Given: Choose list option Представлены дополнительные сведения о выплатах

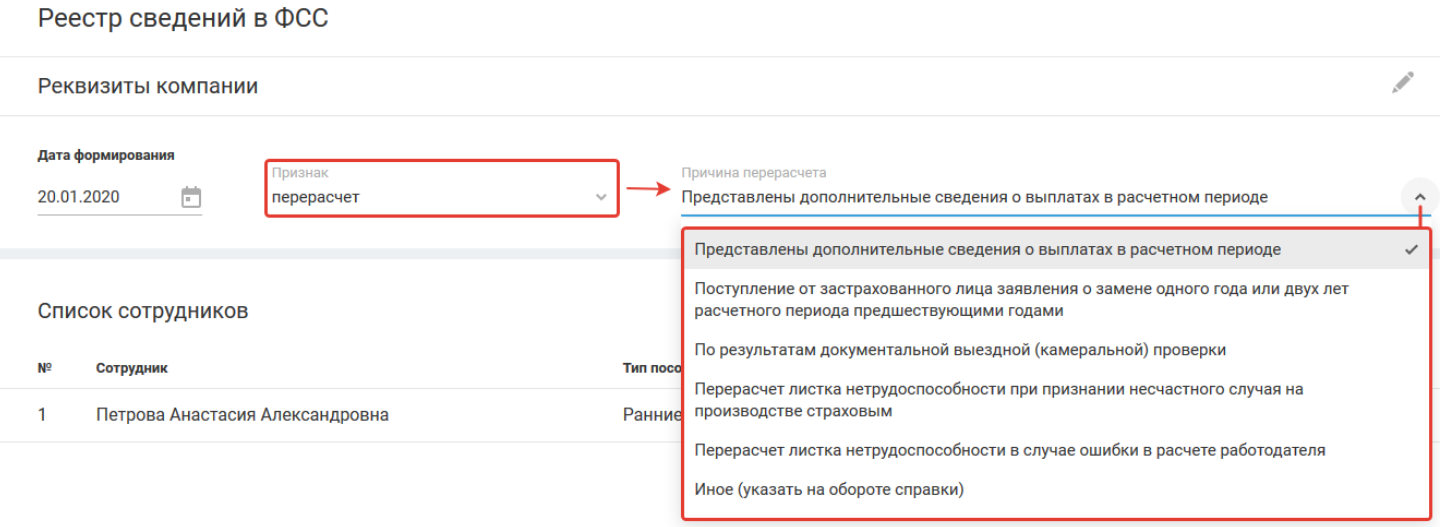Looking at the screenshot, I should (987, 250).
